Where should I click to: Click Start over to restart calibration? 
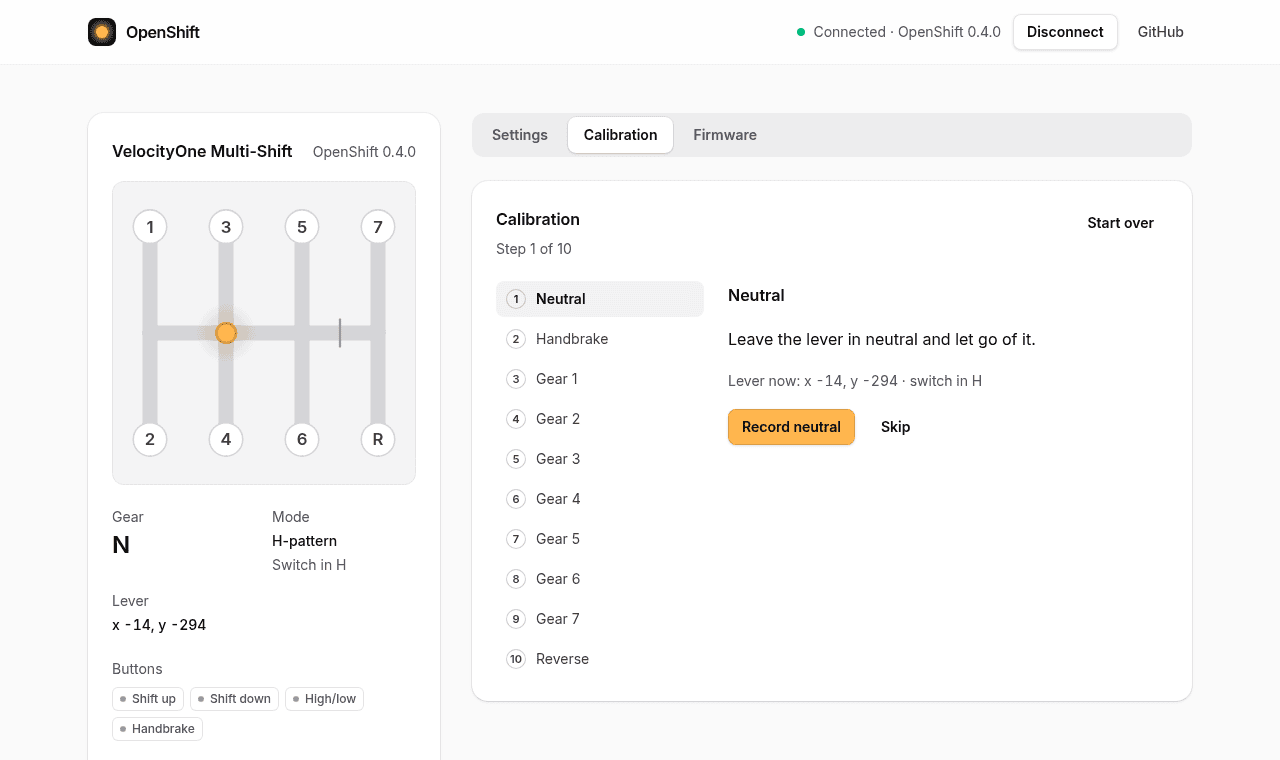point(1121,223)
